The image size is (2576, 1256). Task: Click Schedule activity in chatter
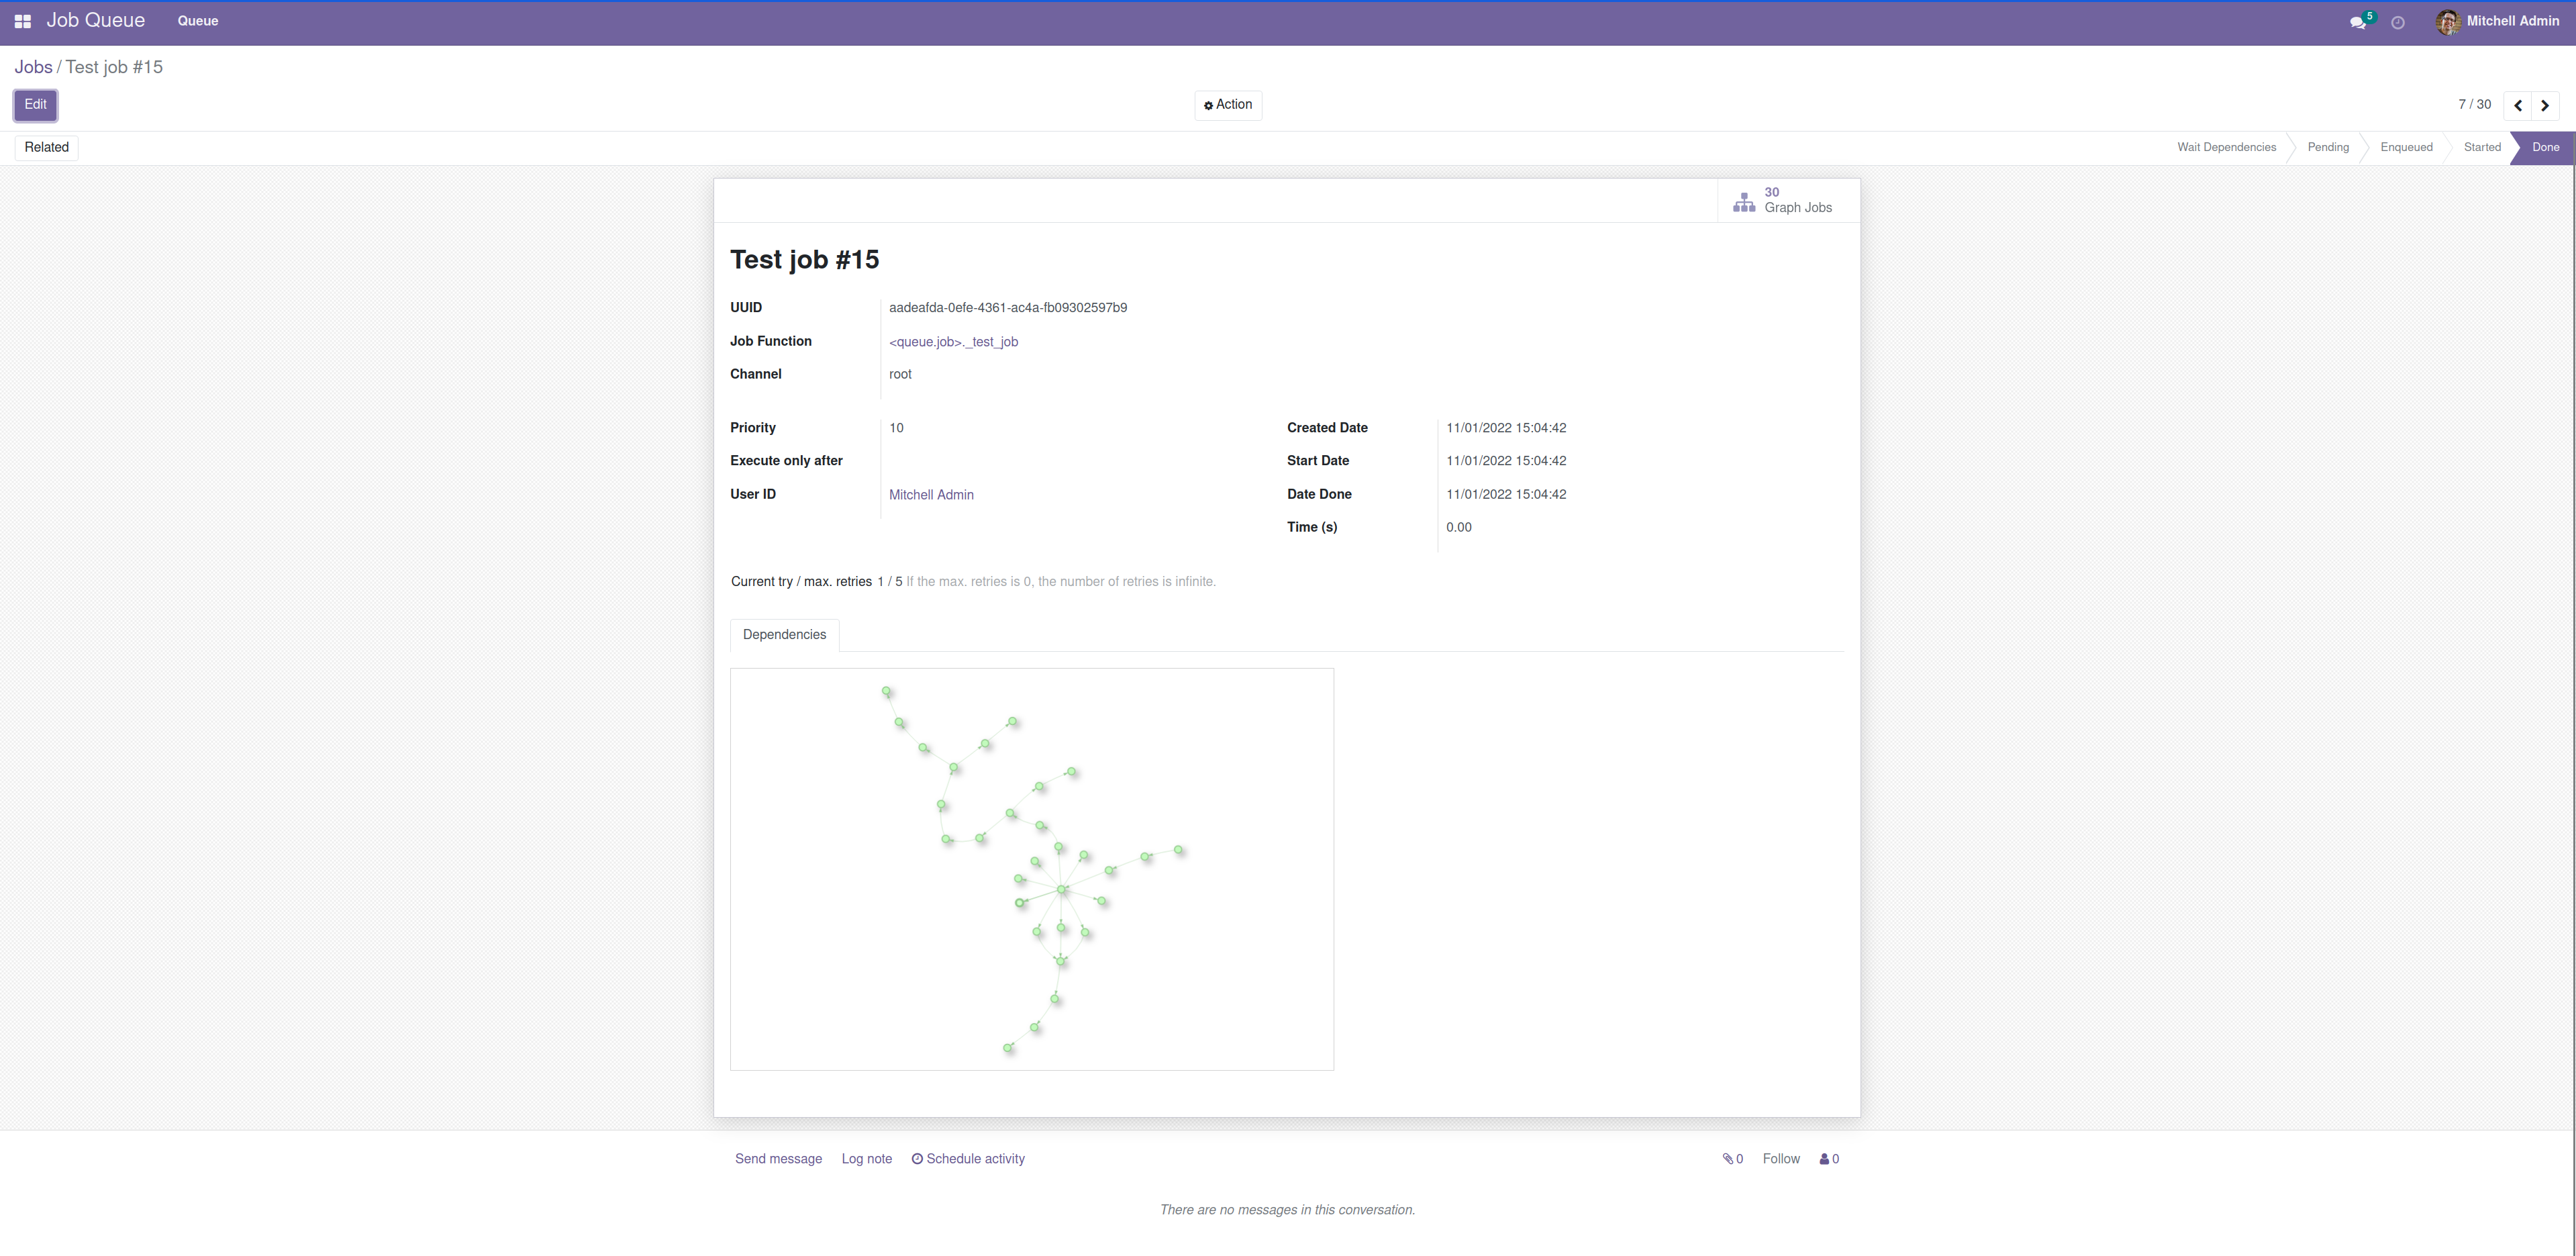click(967, 1159)
